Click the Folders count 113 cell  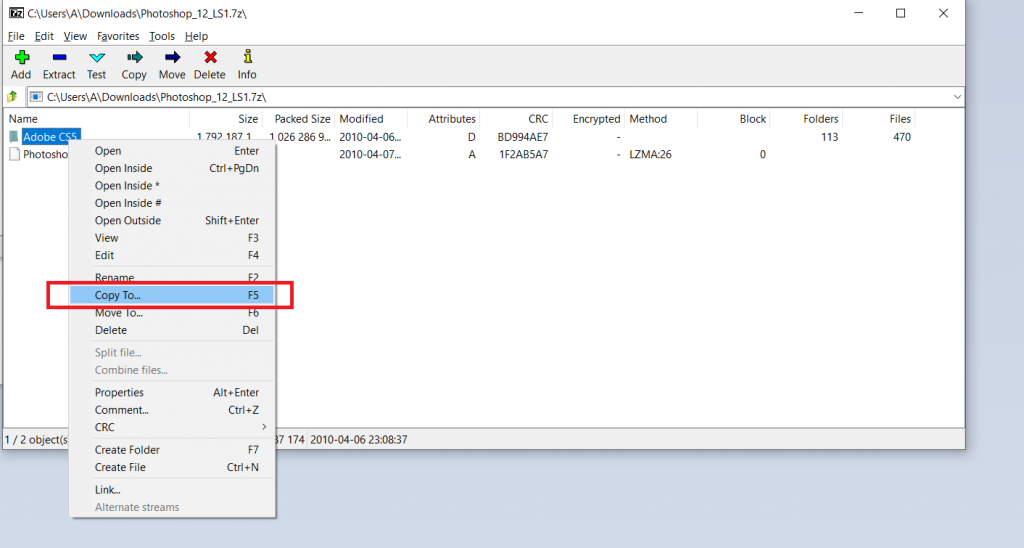pyautogui.click(x=829, y=137)
